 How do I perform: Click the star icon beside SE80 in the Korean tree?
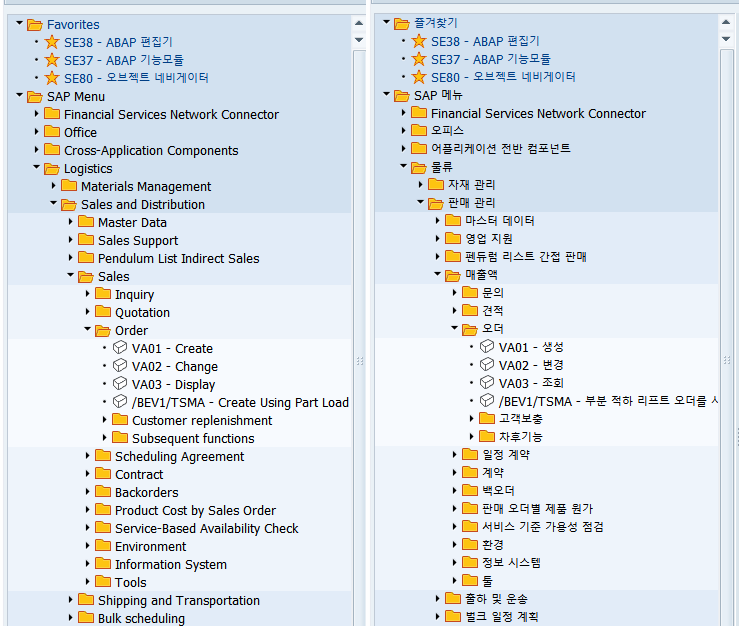click(419, 77)
